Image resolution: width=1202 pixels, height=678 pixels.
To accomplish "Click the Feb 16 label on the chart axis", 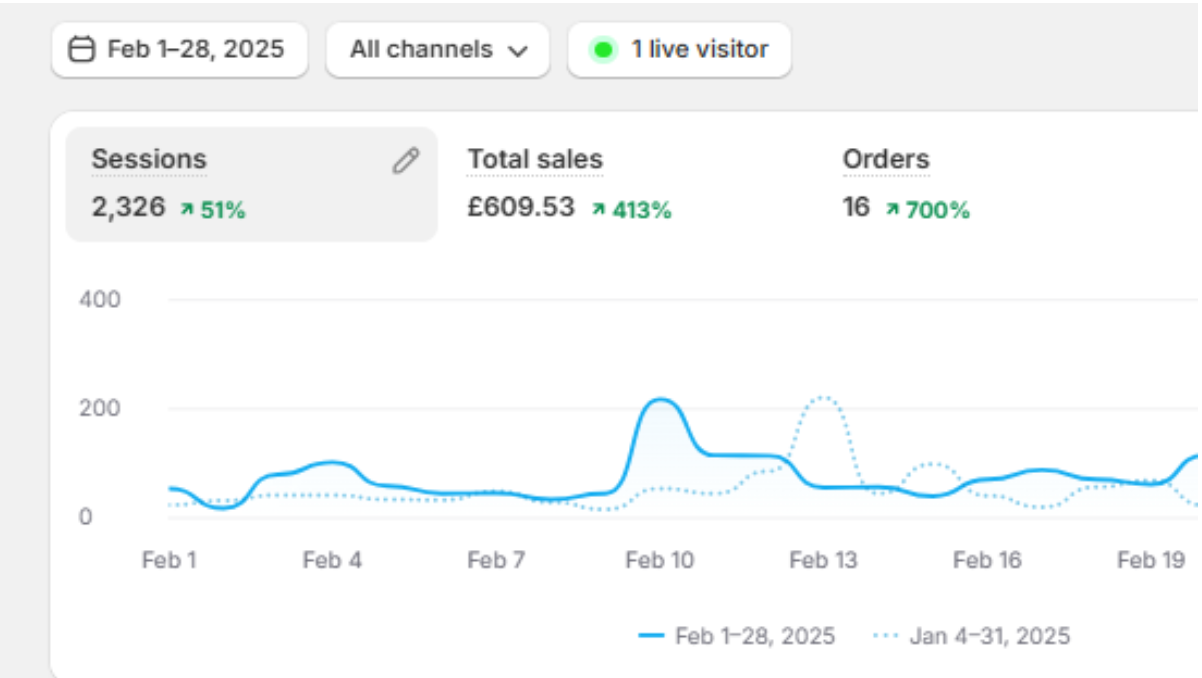I will point(987,560).
